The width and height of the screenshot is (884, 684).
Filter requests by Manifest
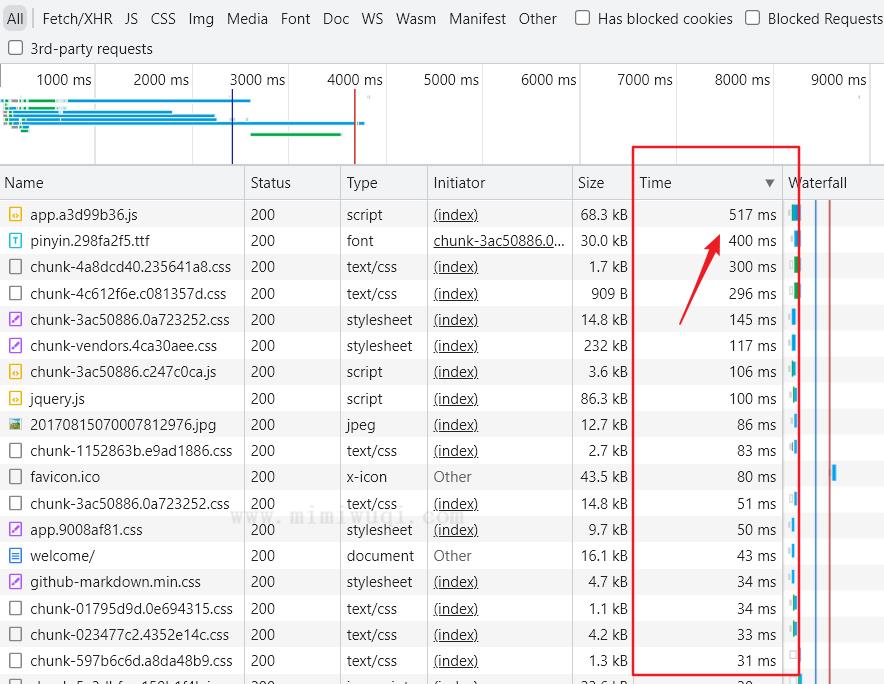(x=478, y=19)
